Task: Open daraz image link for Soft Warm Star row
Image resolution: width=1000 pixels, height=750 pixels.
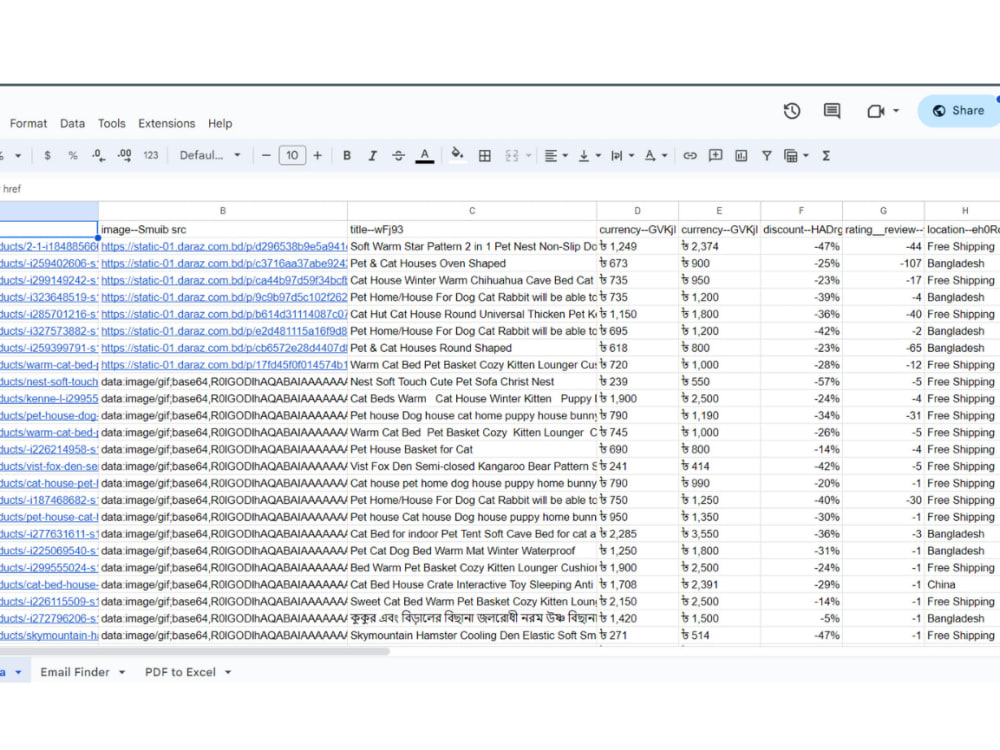Action: tap(224, 246)
